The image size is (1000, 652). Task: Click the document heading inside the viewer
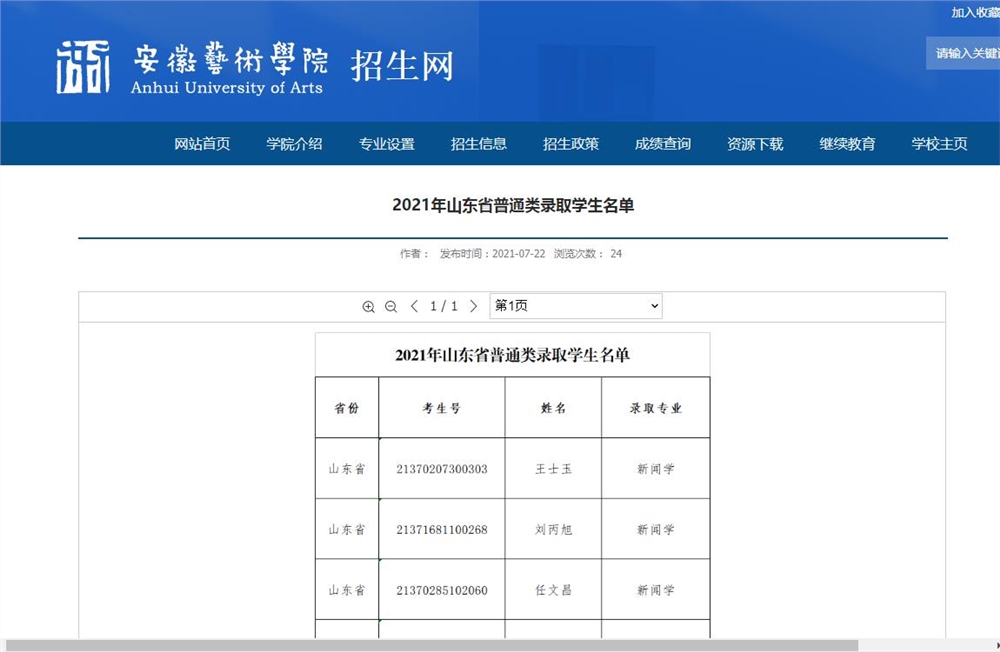pyautogui.click(x=512, y=355)
